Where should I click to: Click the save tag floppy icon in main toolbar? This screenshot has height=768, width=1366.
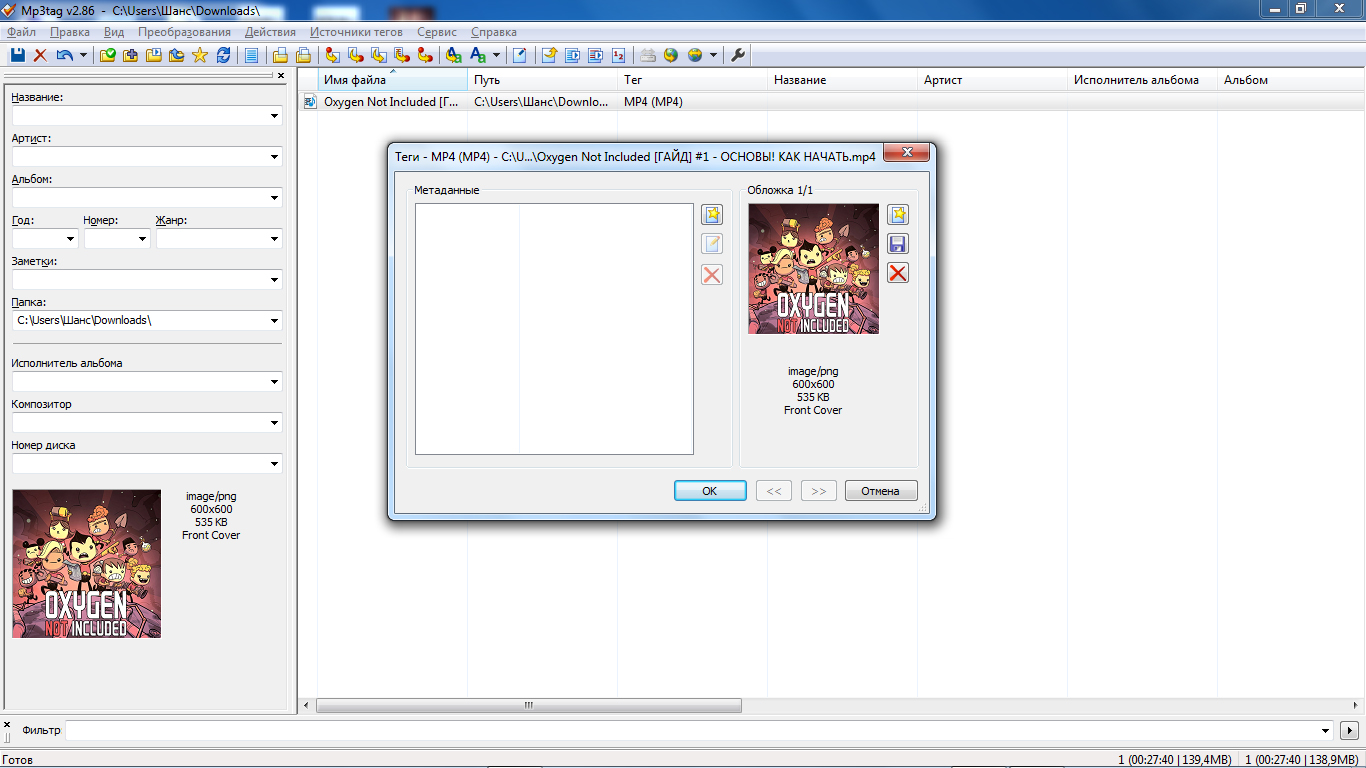coord(18,55)
